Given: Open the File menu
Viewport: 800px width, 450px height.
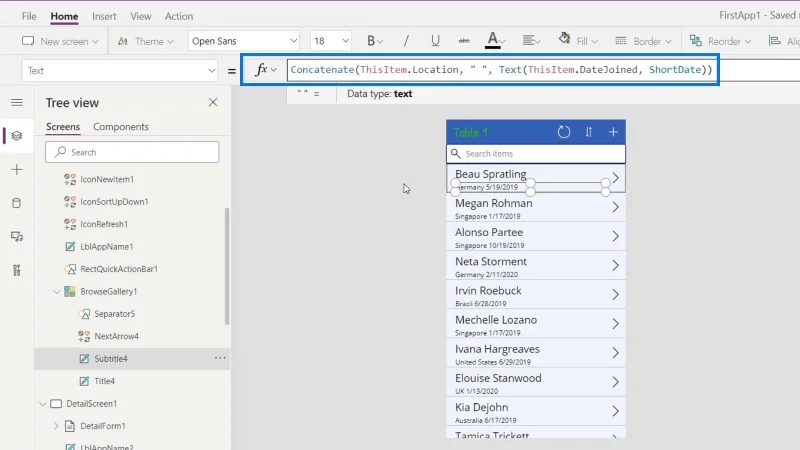Looking at the screenshot, I should coord(29,16).
